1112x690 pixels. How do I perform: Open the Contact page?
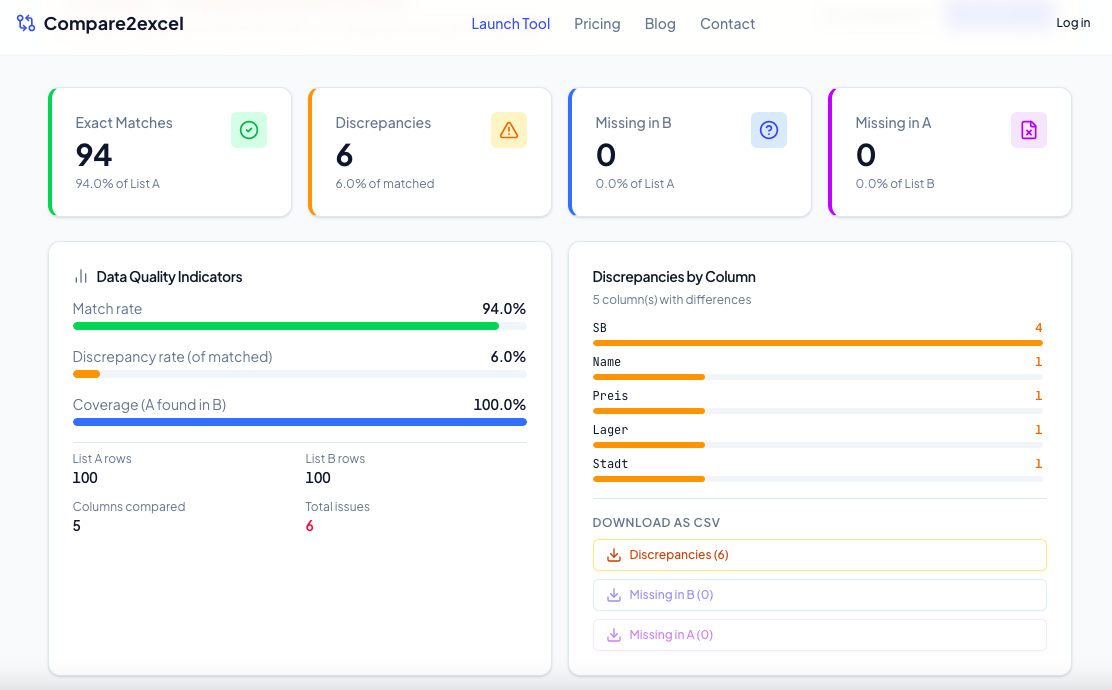[x=728, y=24]
